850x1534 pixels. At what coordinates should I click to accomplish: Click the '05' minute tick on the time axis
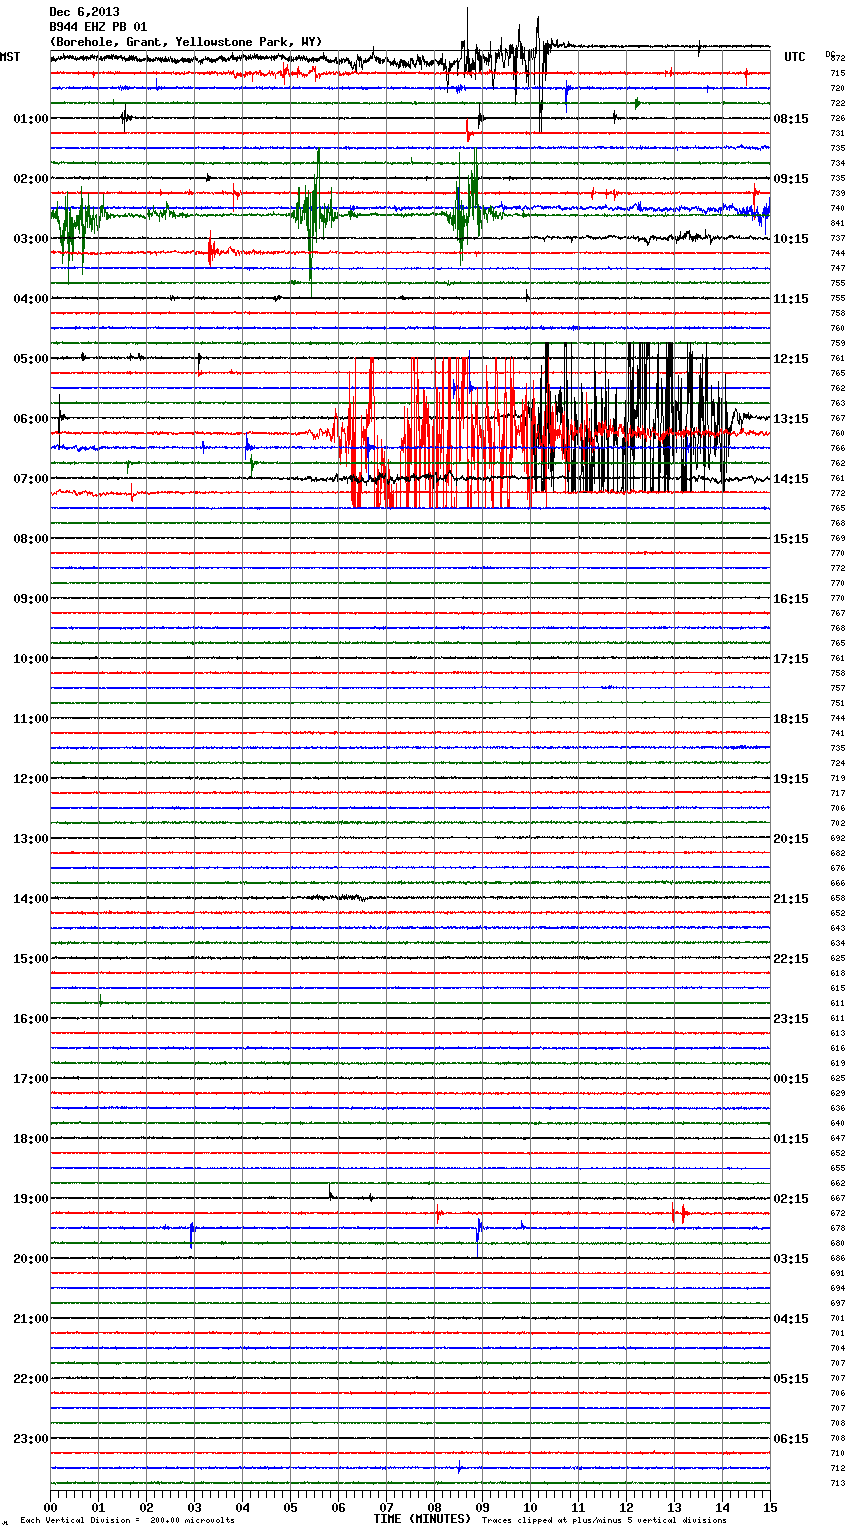(290, 1507)
